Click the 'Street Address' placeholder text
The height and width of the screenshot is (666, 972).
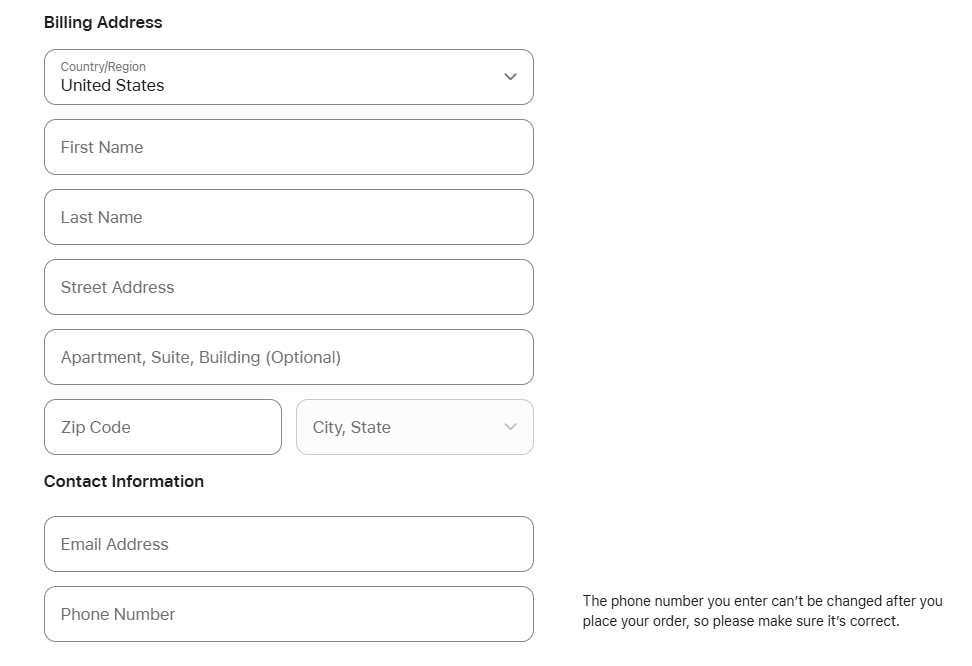click(x=117, y=287)
